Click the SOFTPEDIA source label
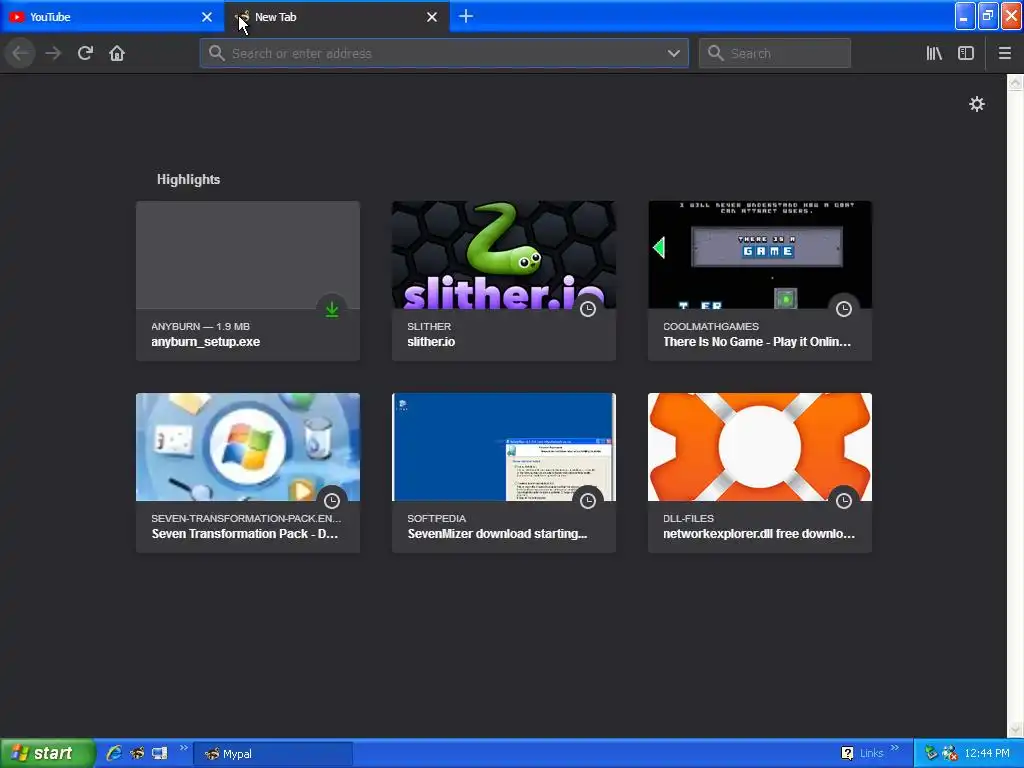 [436, 519]
